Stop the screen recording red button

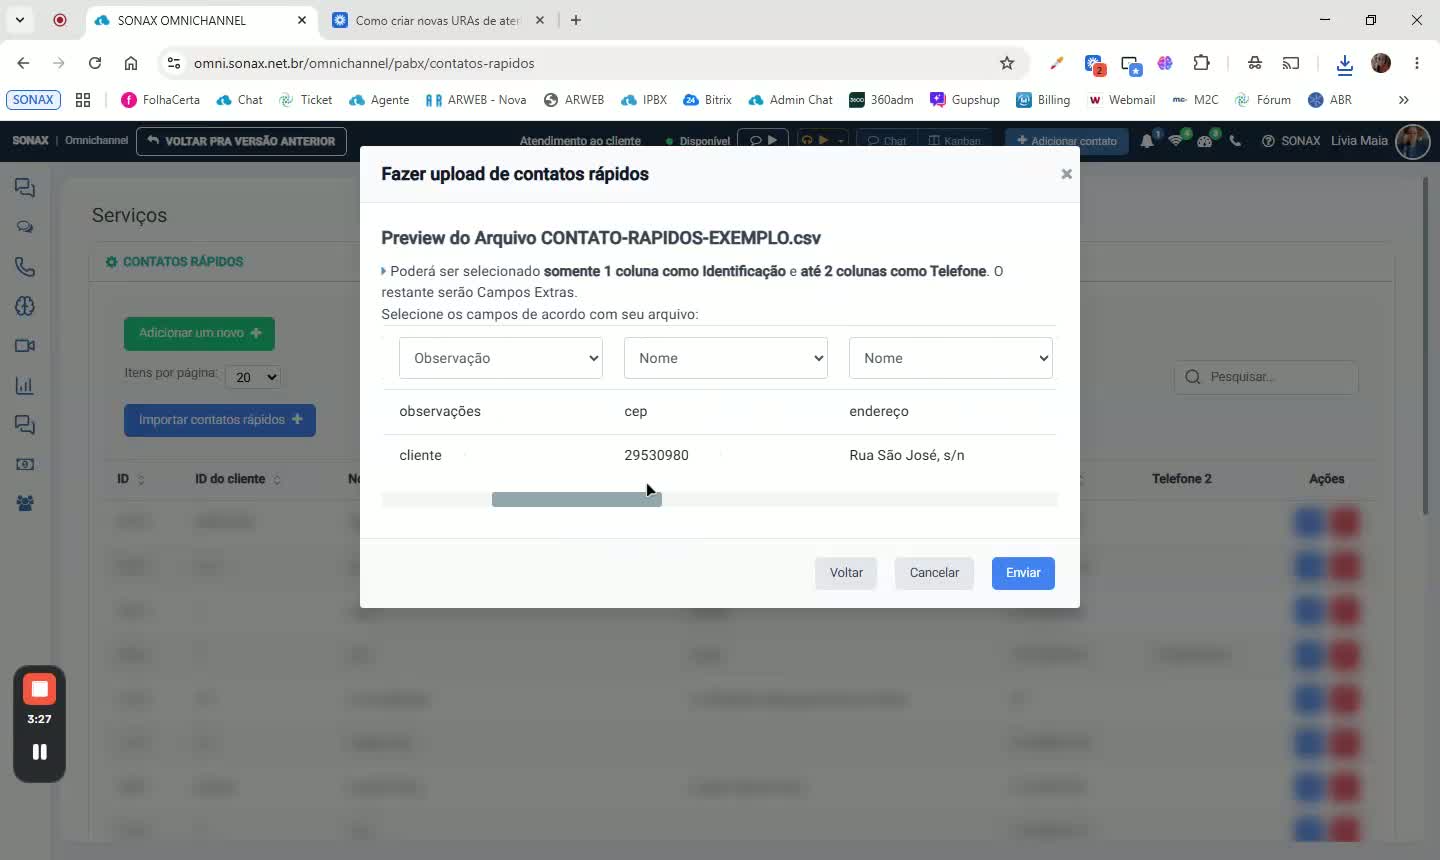coord(39,689)
